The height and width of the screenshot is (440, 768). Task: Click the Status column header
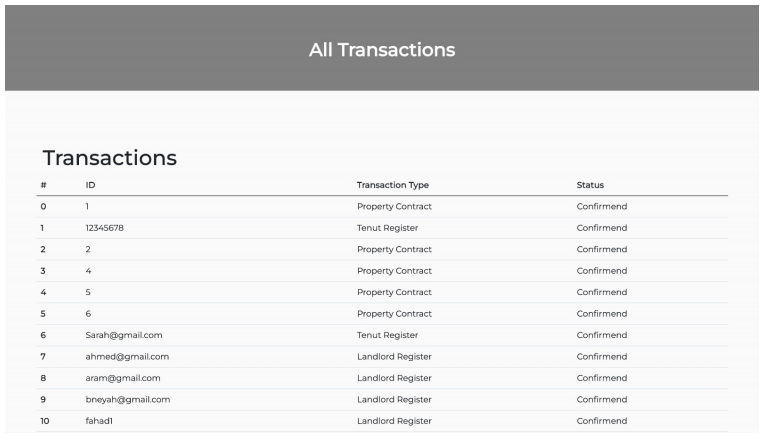(590, 185)
